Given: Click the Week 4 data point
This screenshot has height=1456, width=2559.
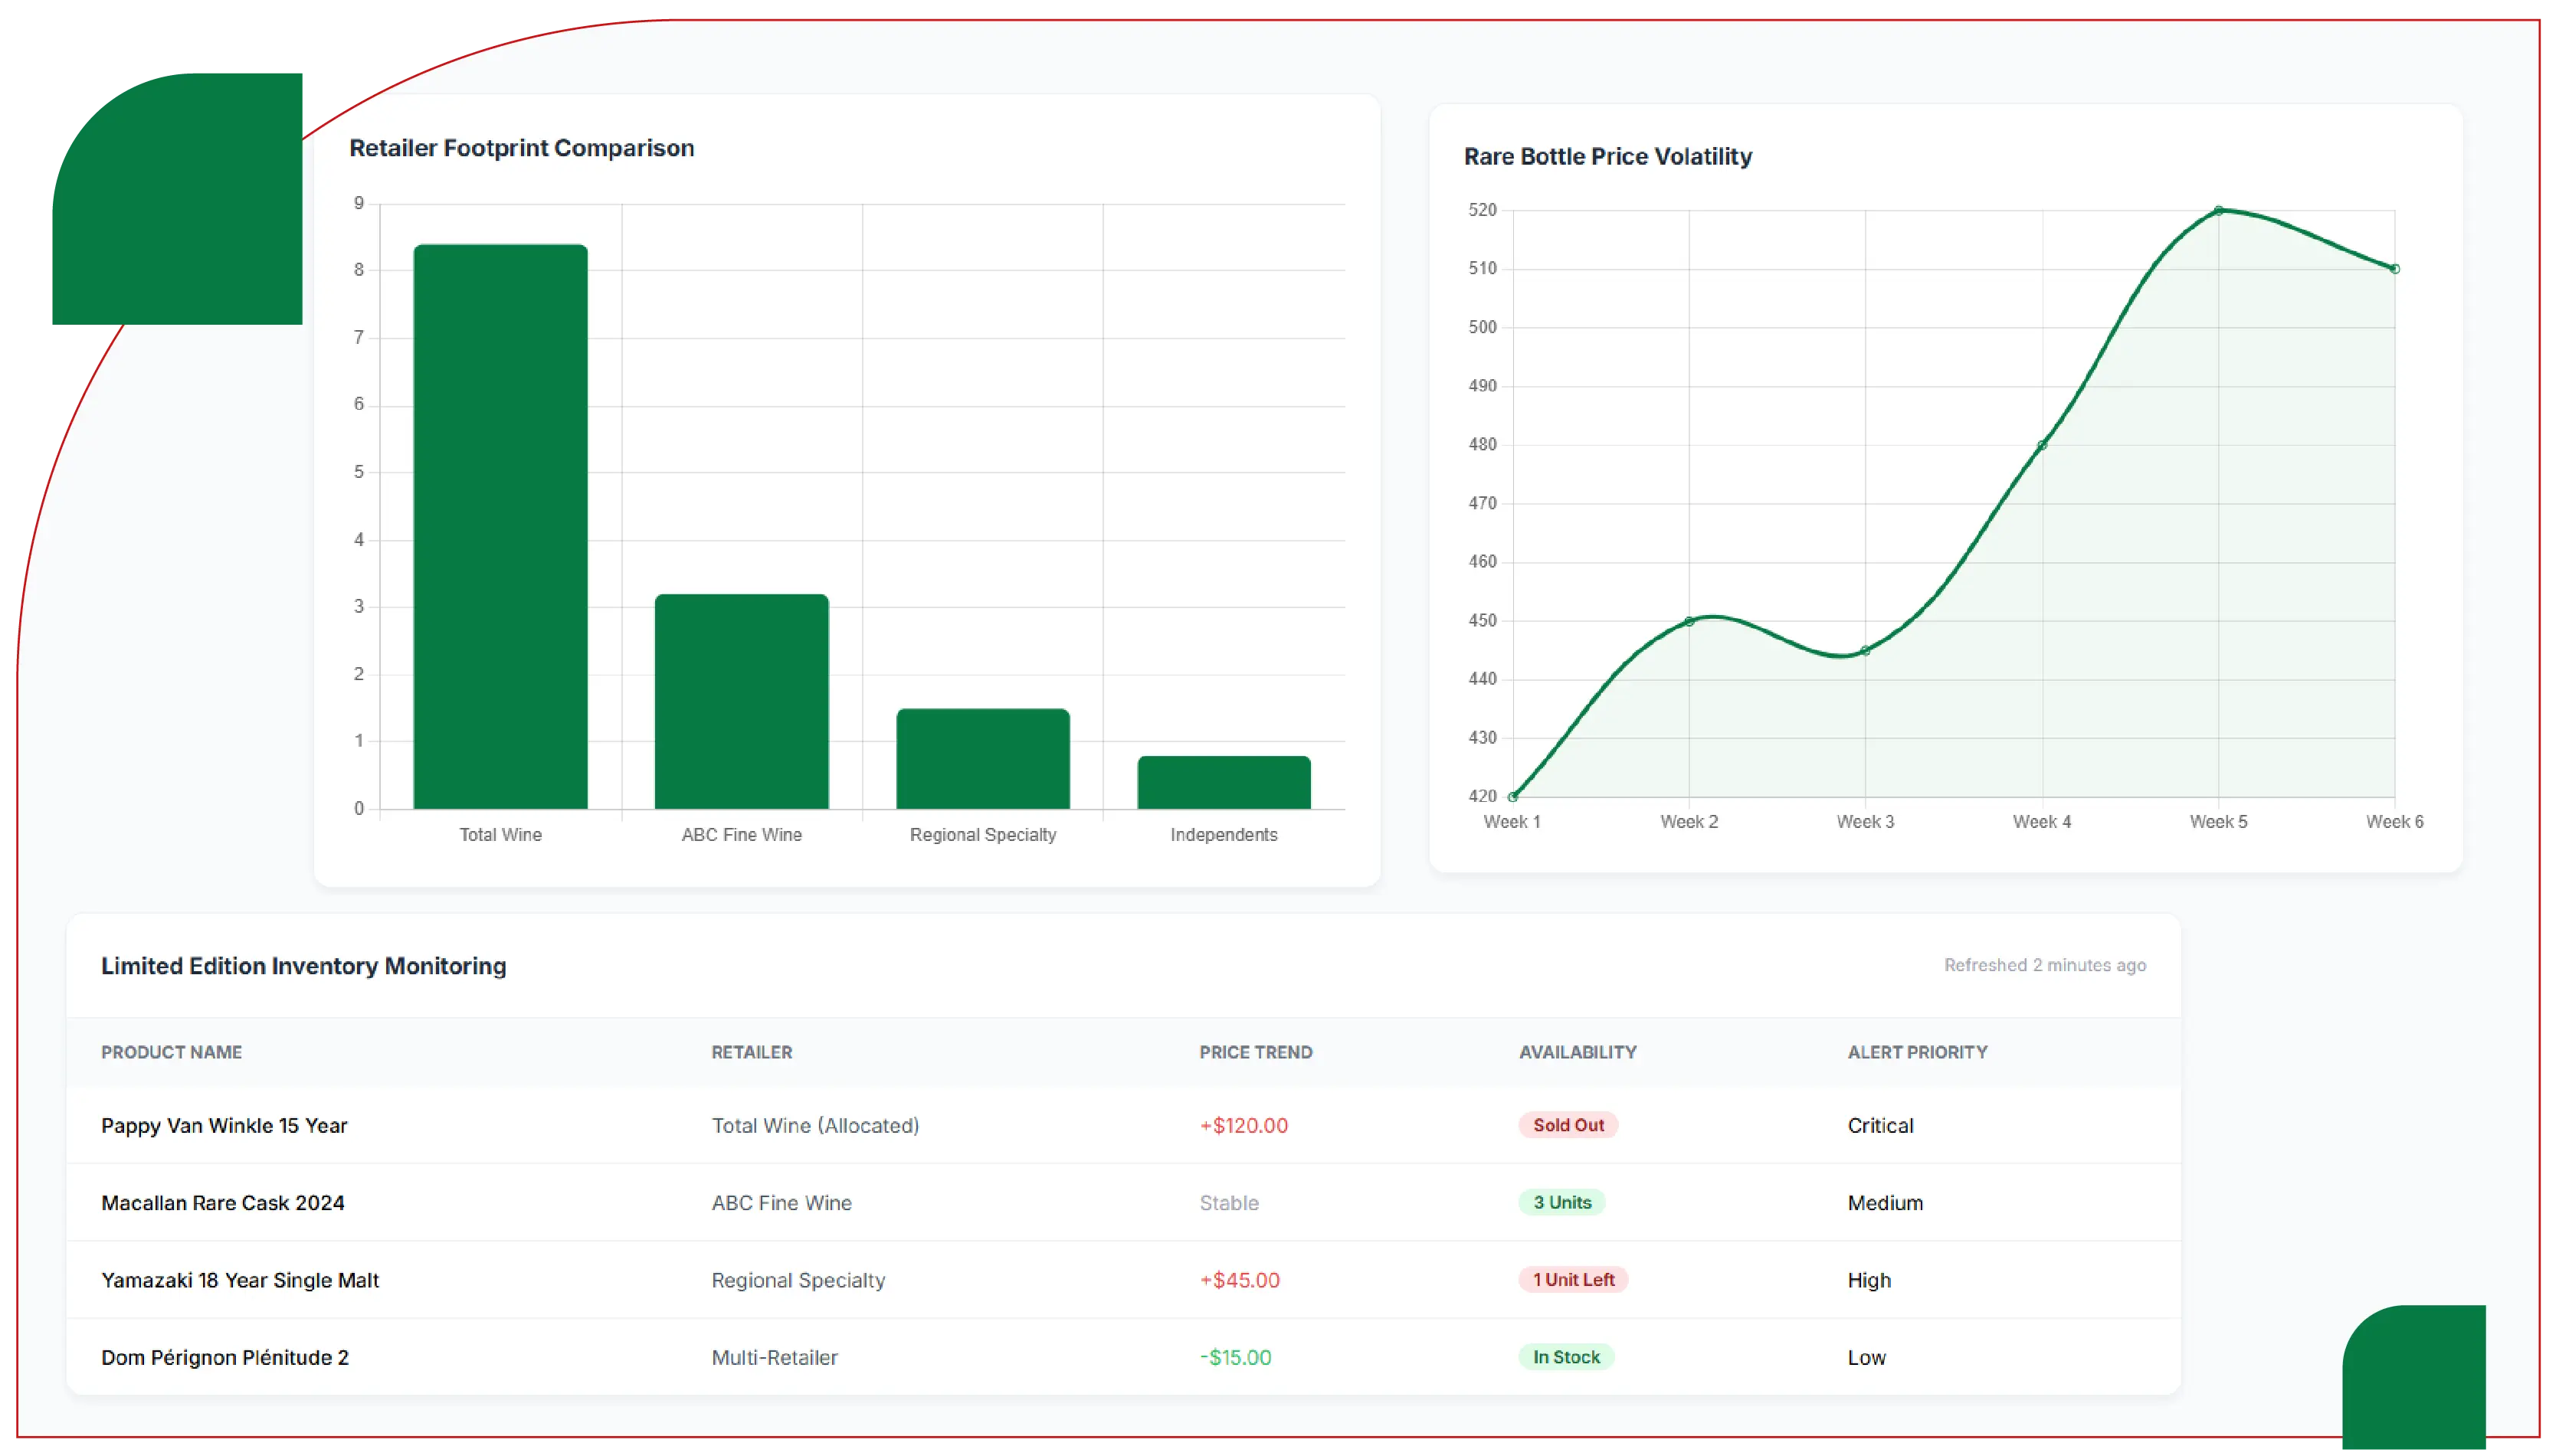Looking at the screenshot, I should [x=2042, y=445].
